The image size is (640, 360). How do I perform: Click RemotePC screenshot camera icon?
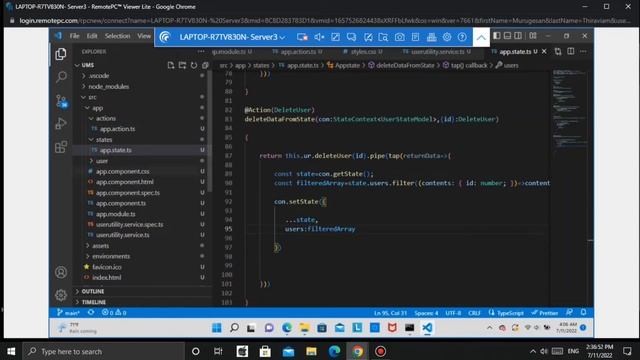tap(400, 37)
